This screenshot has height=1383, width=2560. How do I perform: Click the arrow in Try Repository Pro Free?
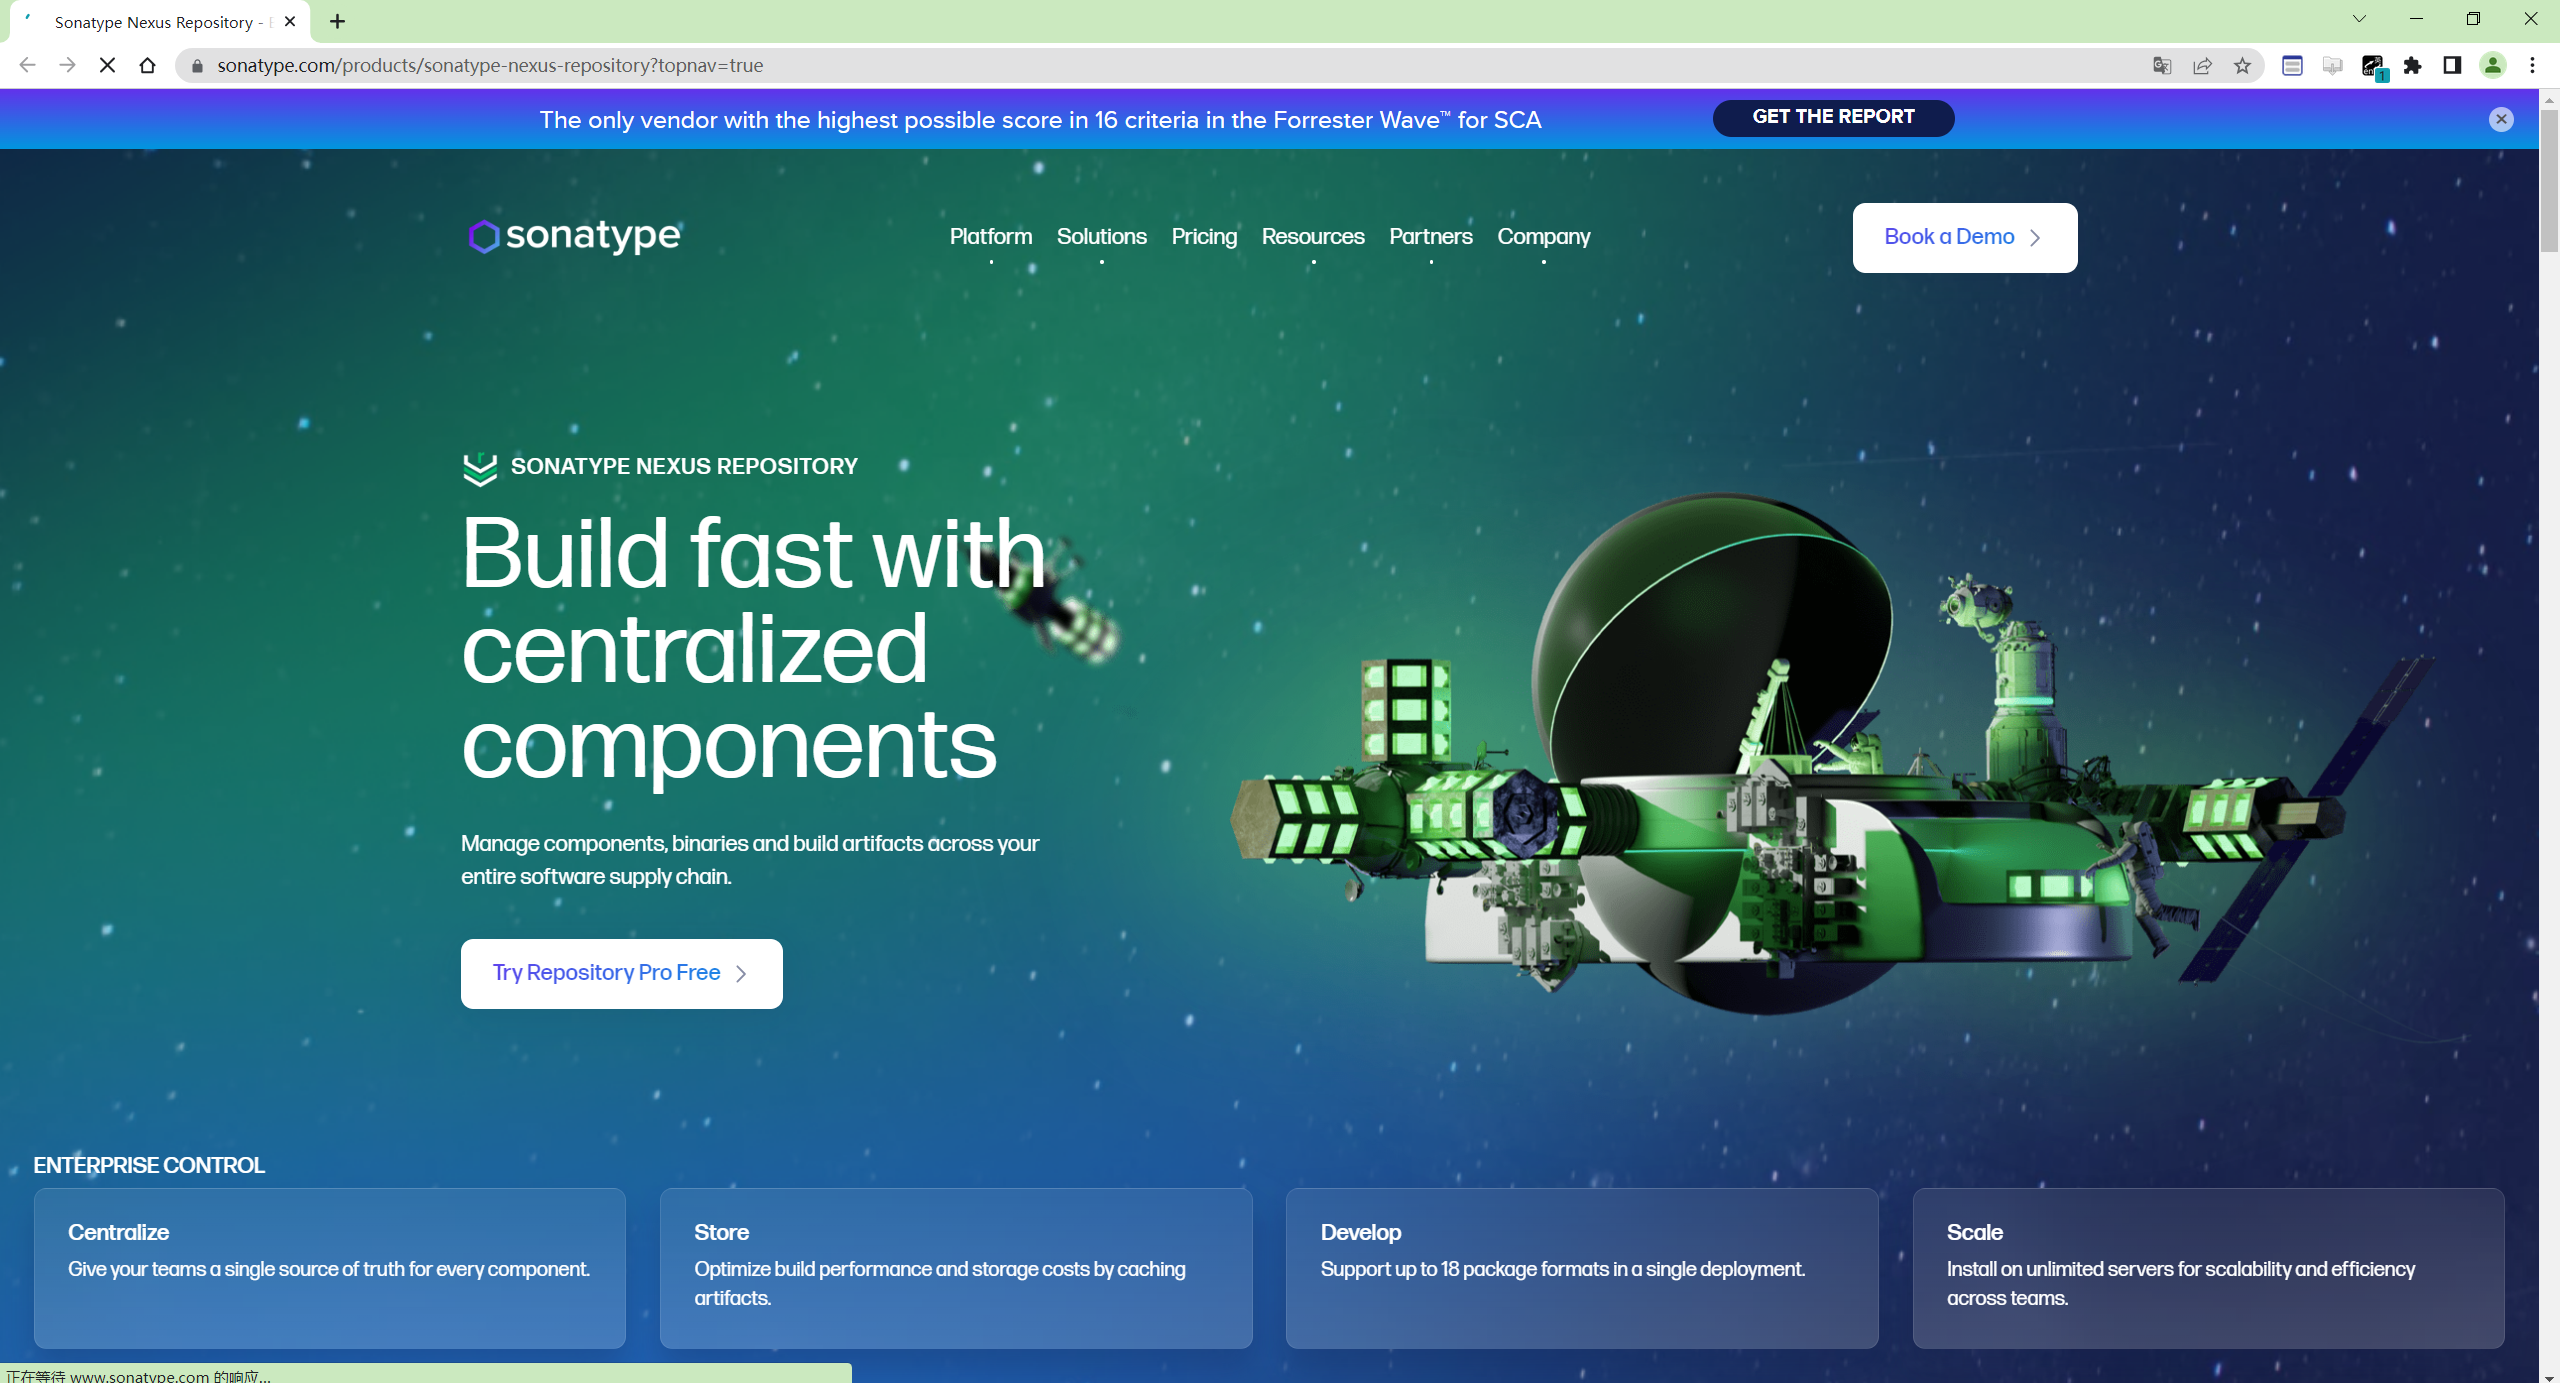point(740,974)
